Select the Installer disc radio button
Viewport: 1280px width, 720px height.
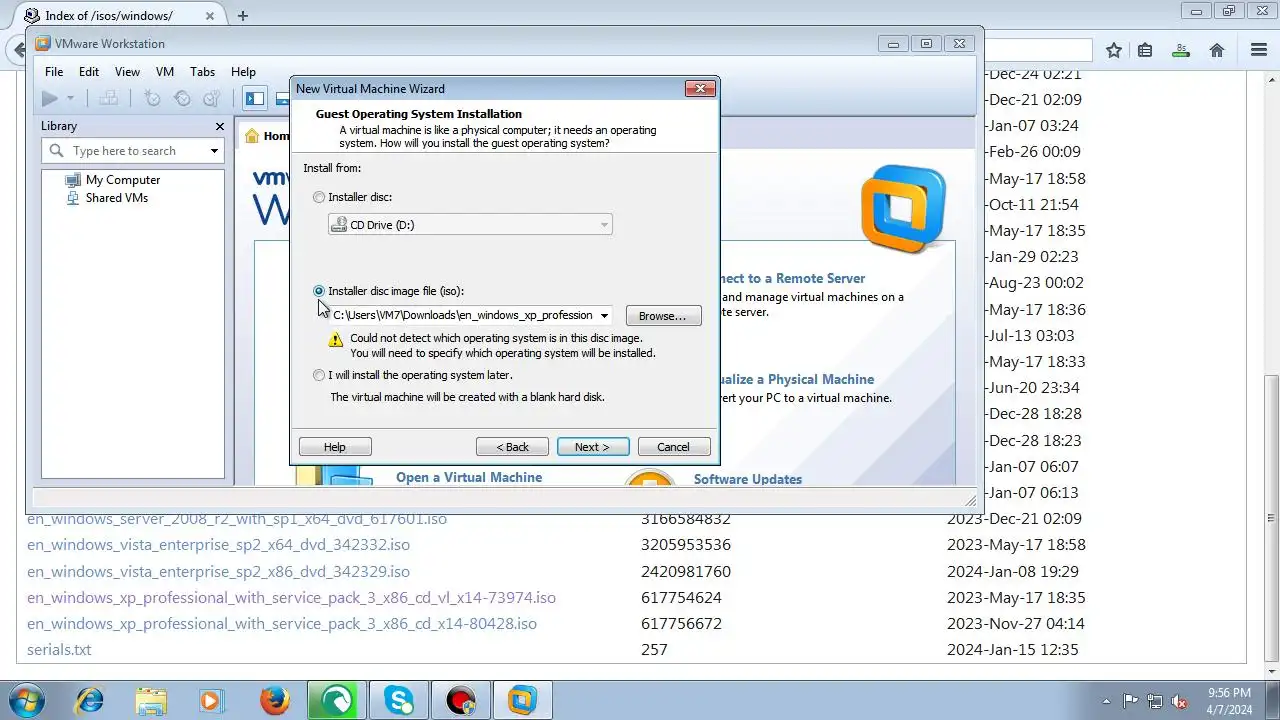click(x=319, y=197)
